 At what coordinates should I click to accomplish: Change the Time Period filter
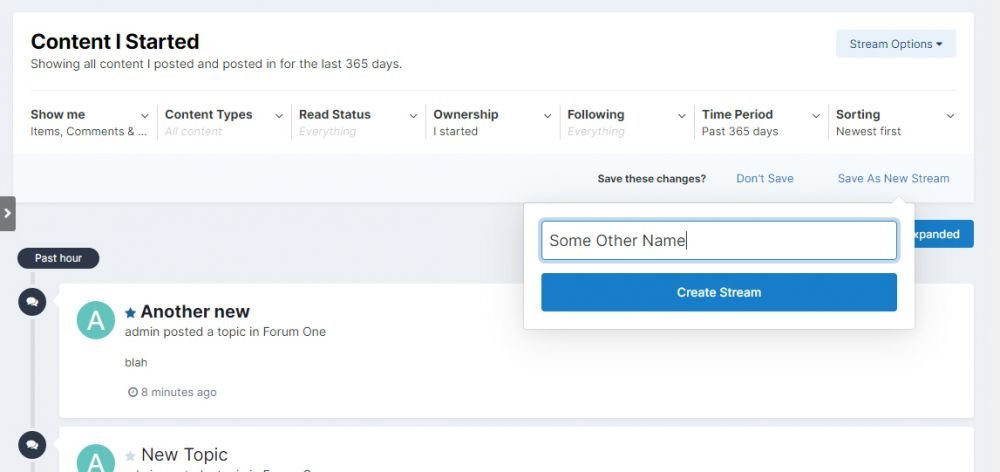pos(760,122)
